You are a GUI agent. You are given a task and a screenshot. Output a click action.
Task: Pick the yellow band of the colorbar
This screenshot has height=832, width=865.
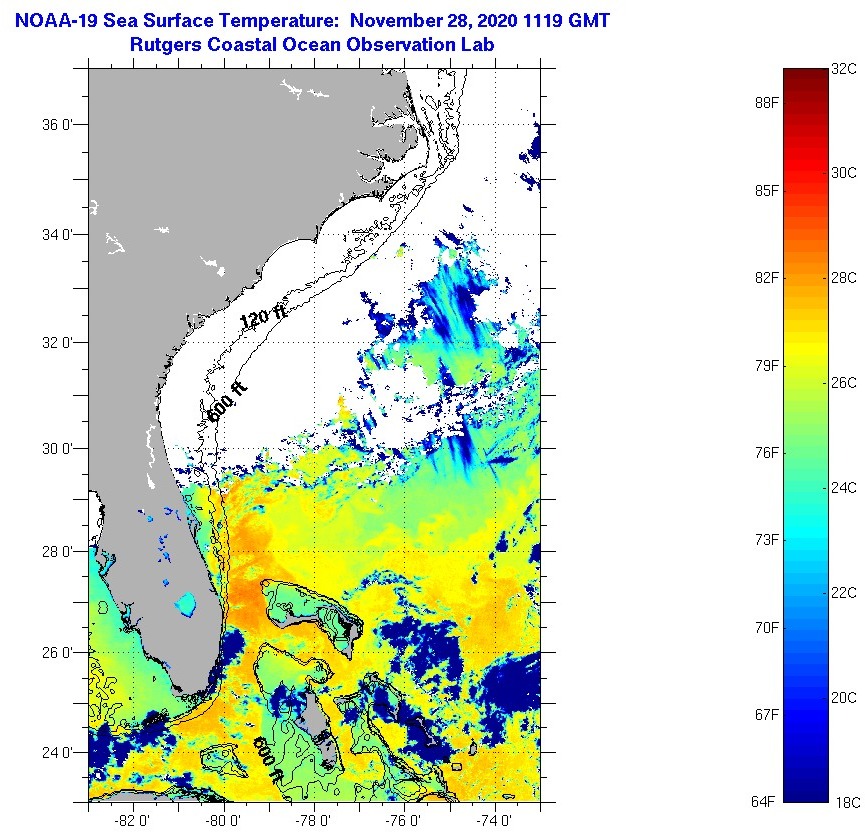pyautogui.click(x=806, y=348)
